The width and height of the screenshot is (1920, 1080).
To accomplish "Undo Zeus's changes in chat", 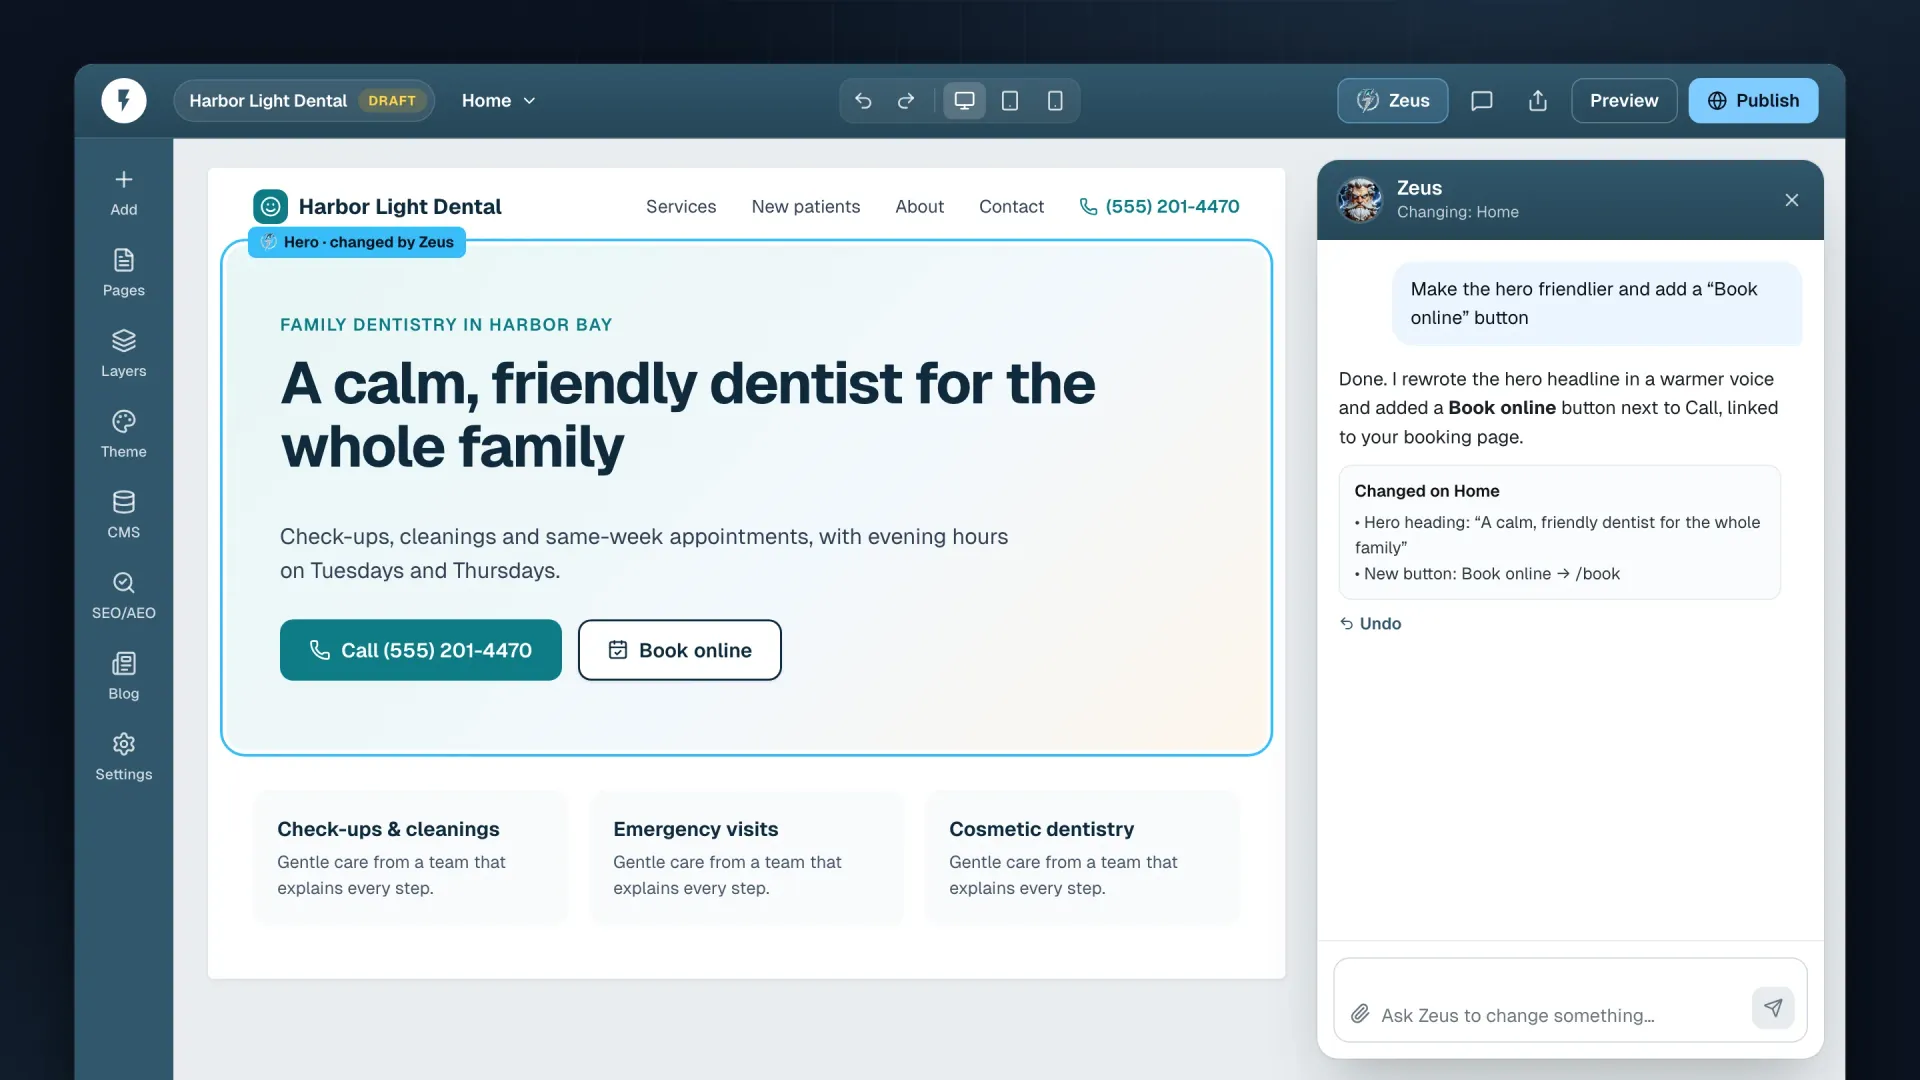I will pyautogui.click(x=1371, y=623).
